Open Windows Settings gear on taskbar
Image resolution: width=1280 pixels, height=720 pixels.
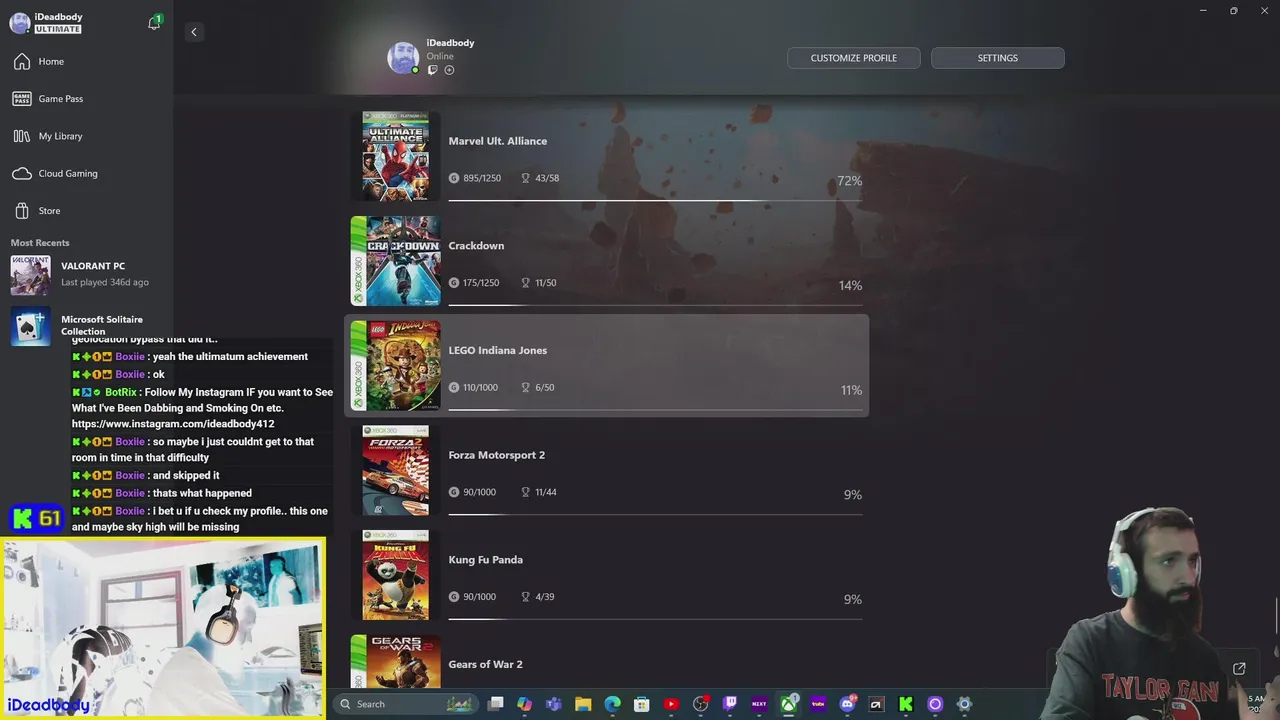click(x=964, y=704)
